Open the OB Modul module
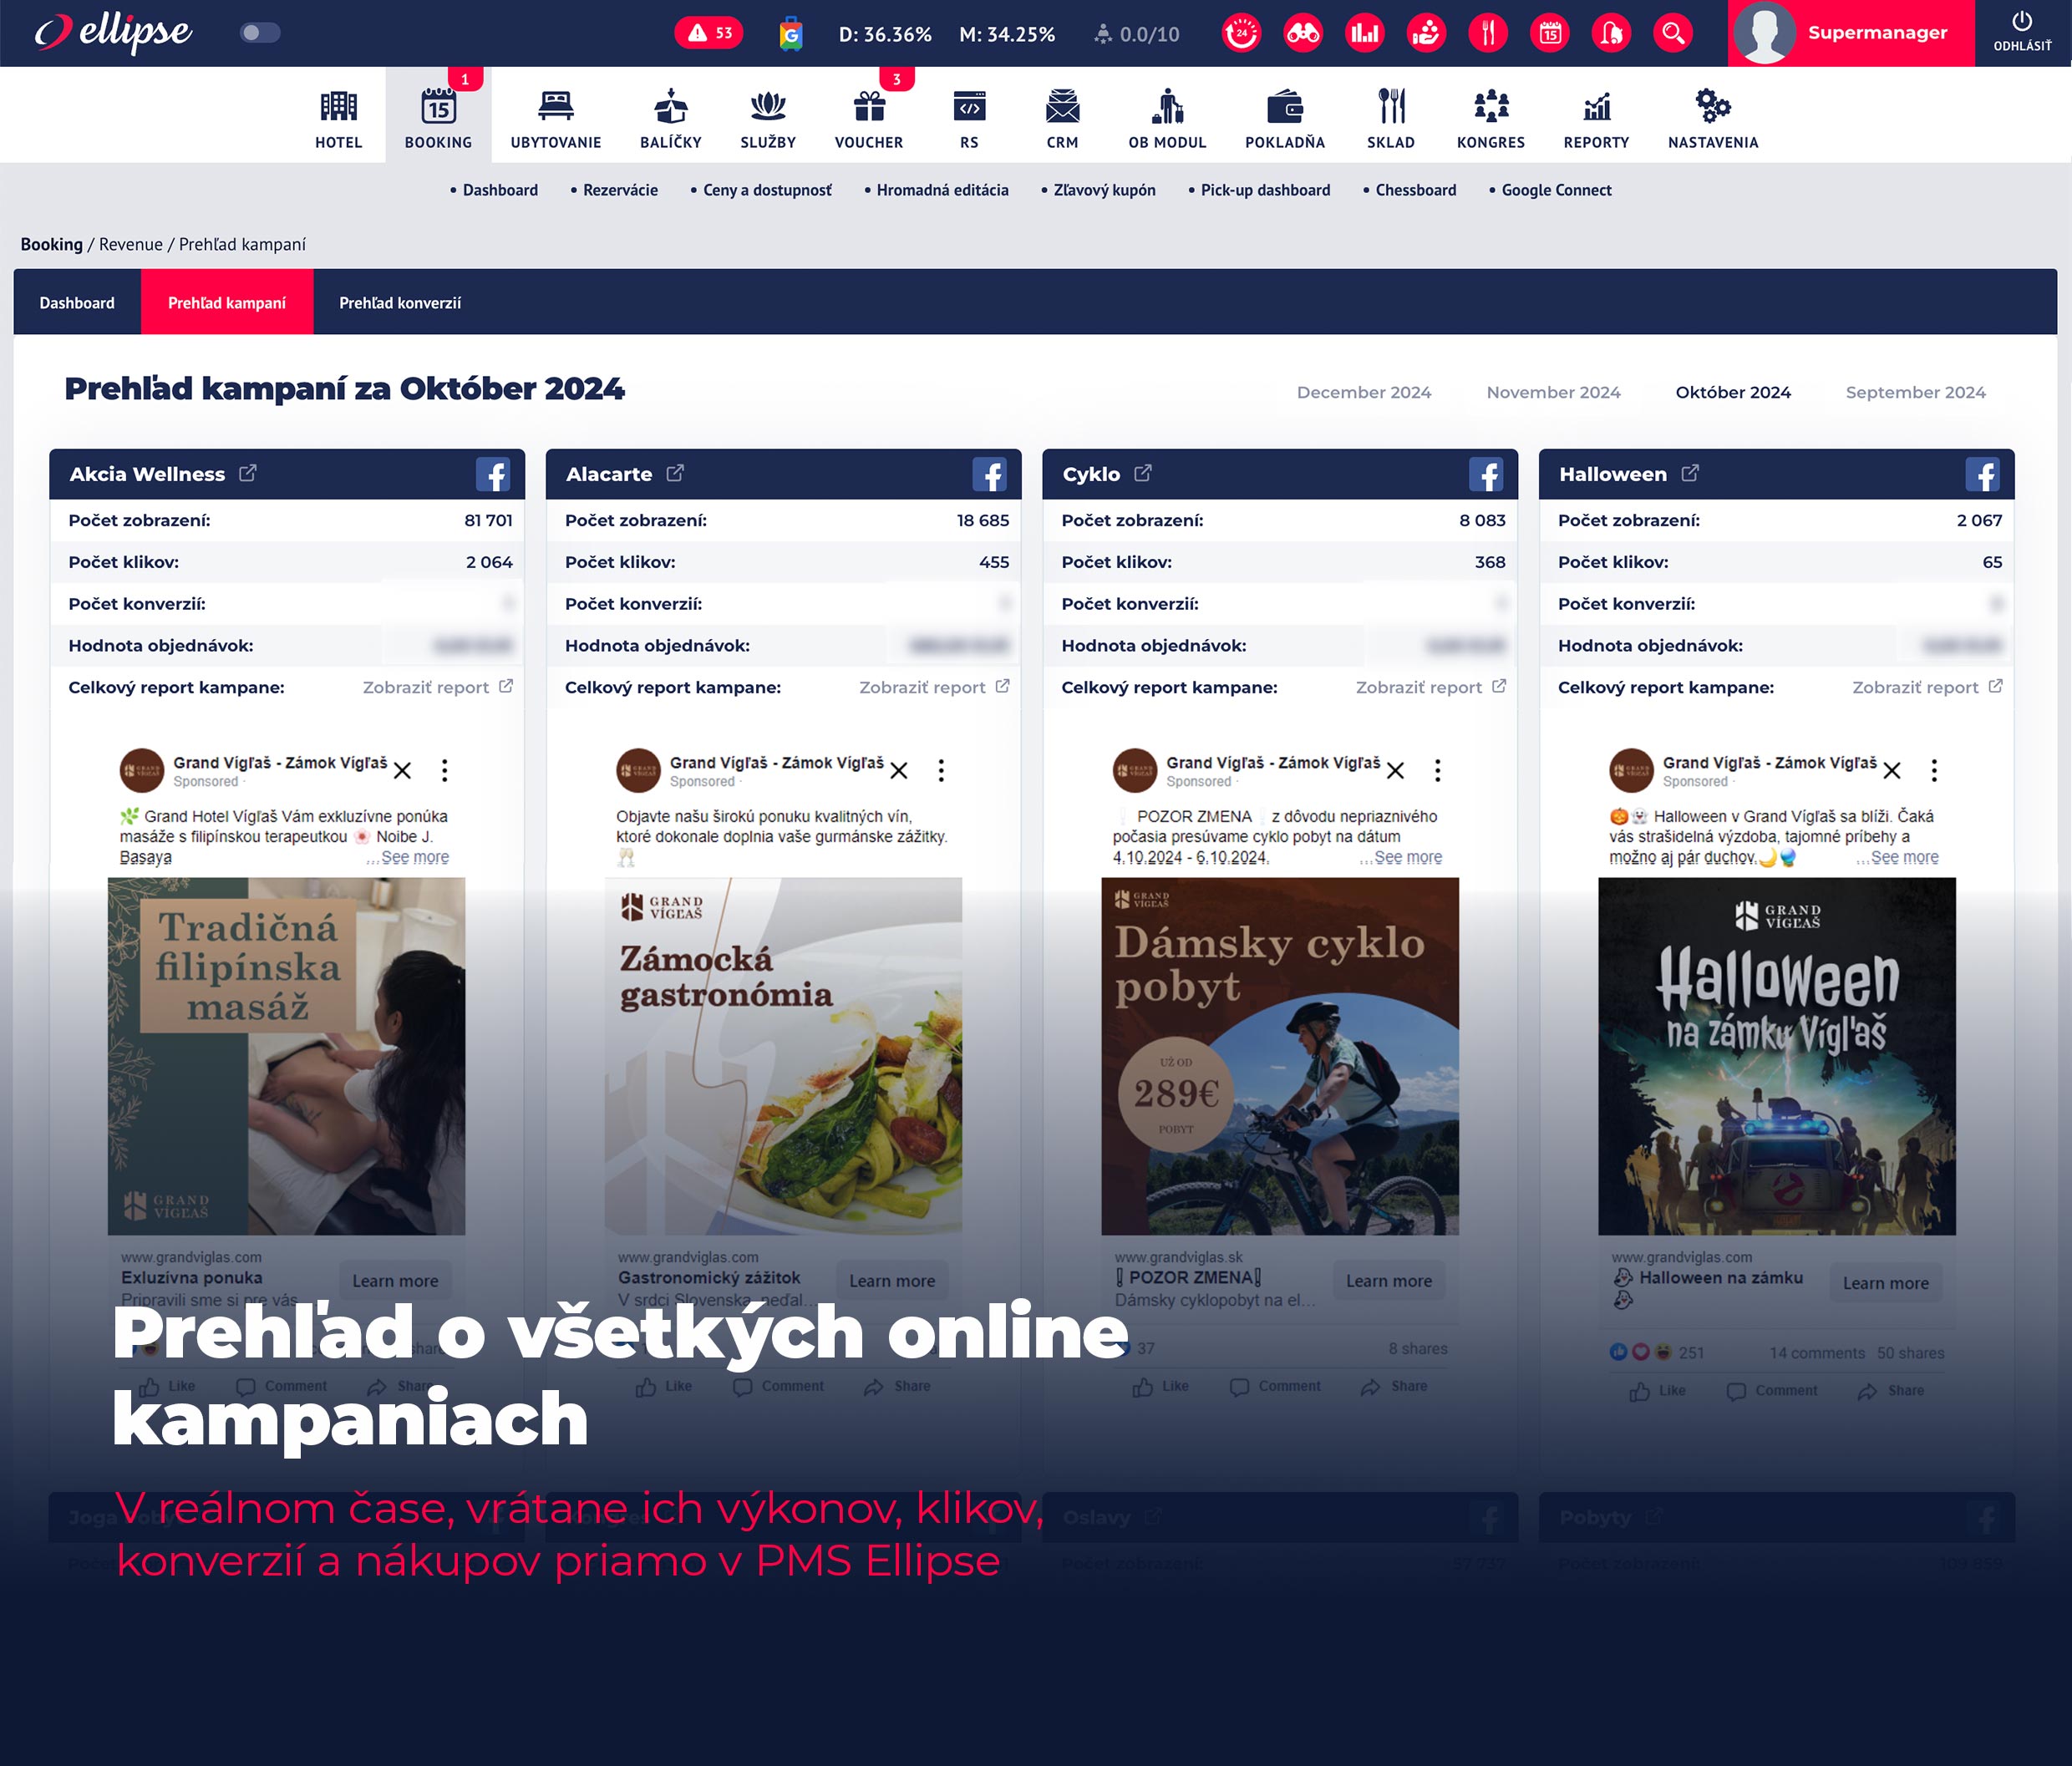Screen dimensions: 2072x1766 [x=1167, y=118]
